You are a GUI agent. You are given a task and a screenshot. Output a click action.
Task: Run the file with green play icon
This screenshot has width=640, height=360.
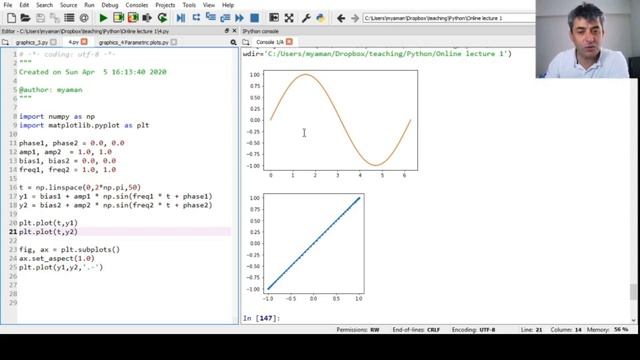(103, 18)
